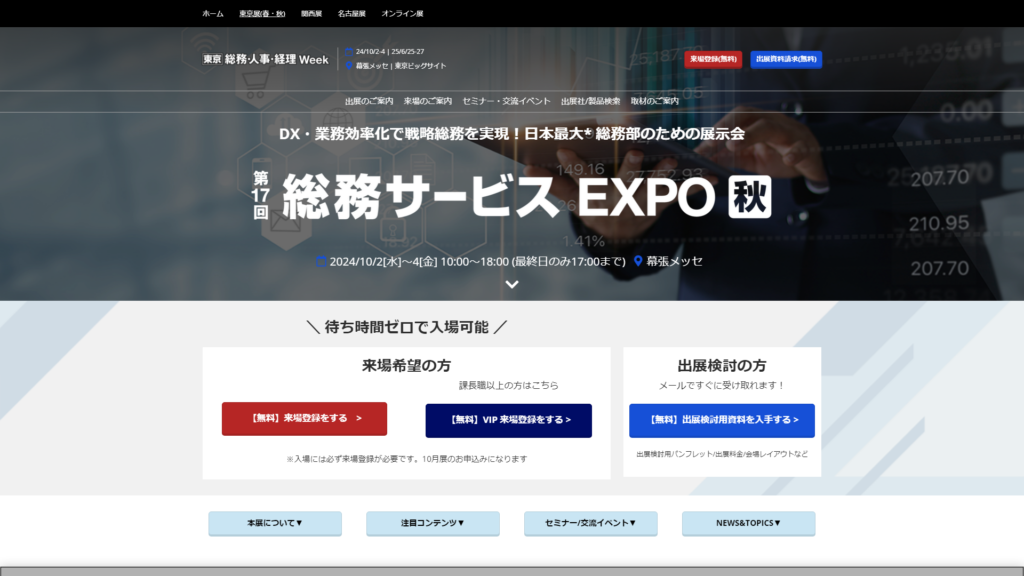Click the location pin beside 幕張メッセ | 東京ビッグサイト
1024x576 pixels.
[x=349, y=66]
